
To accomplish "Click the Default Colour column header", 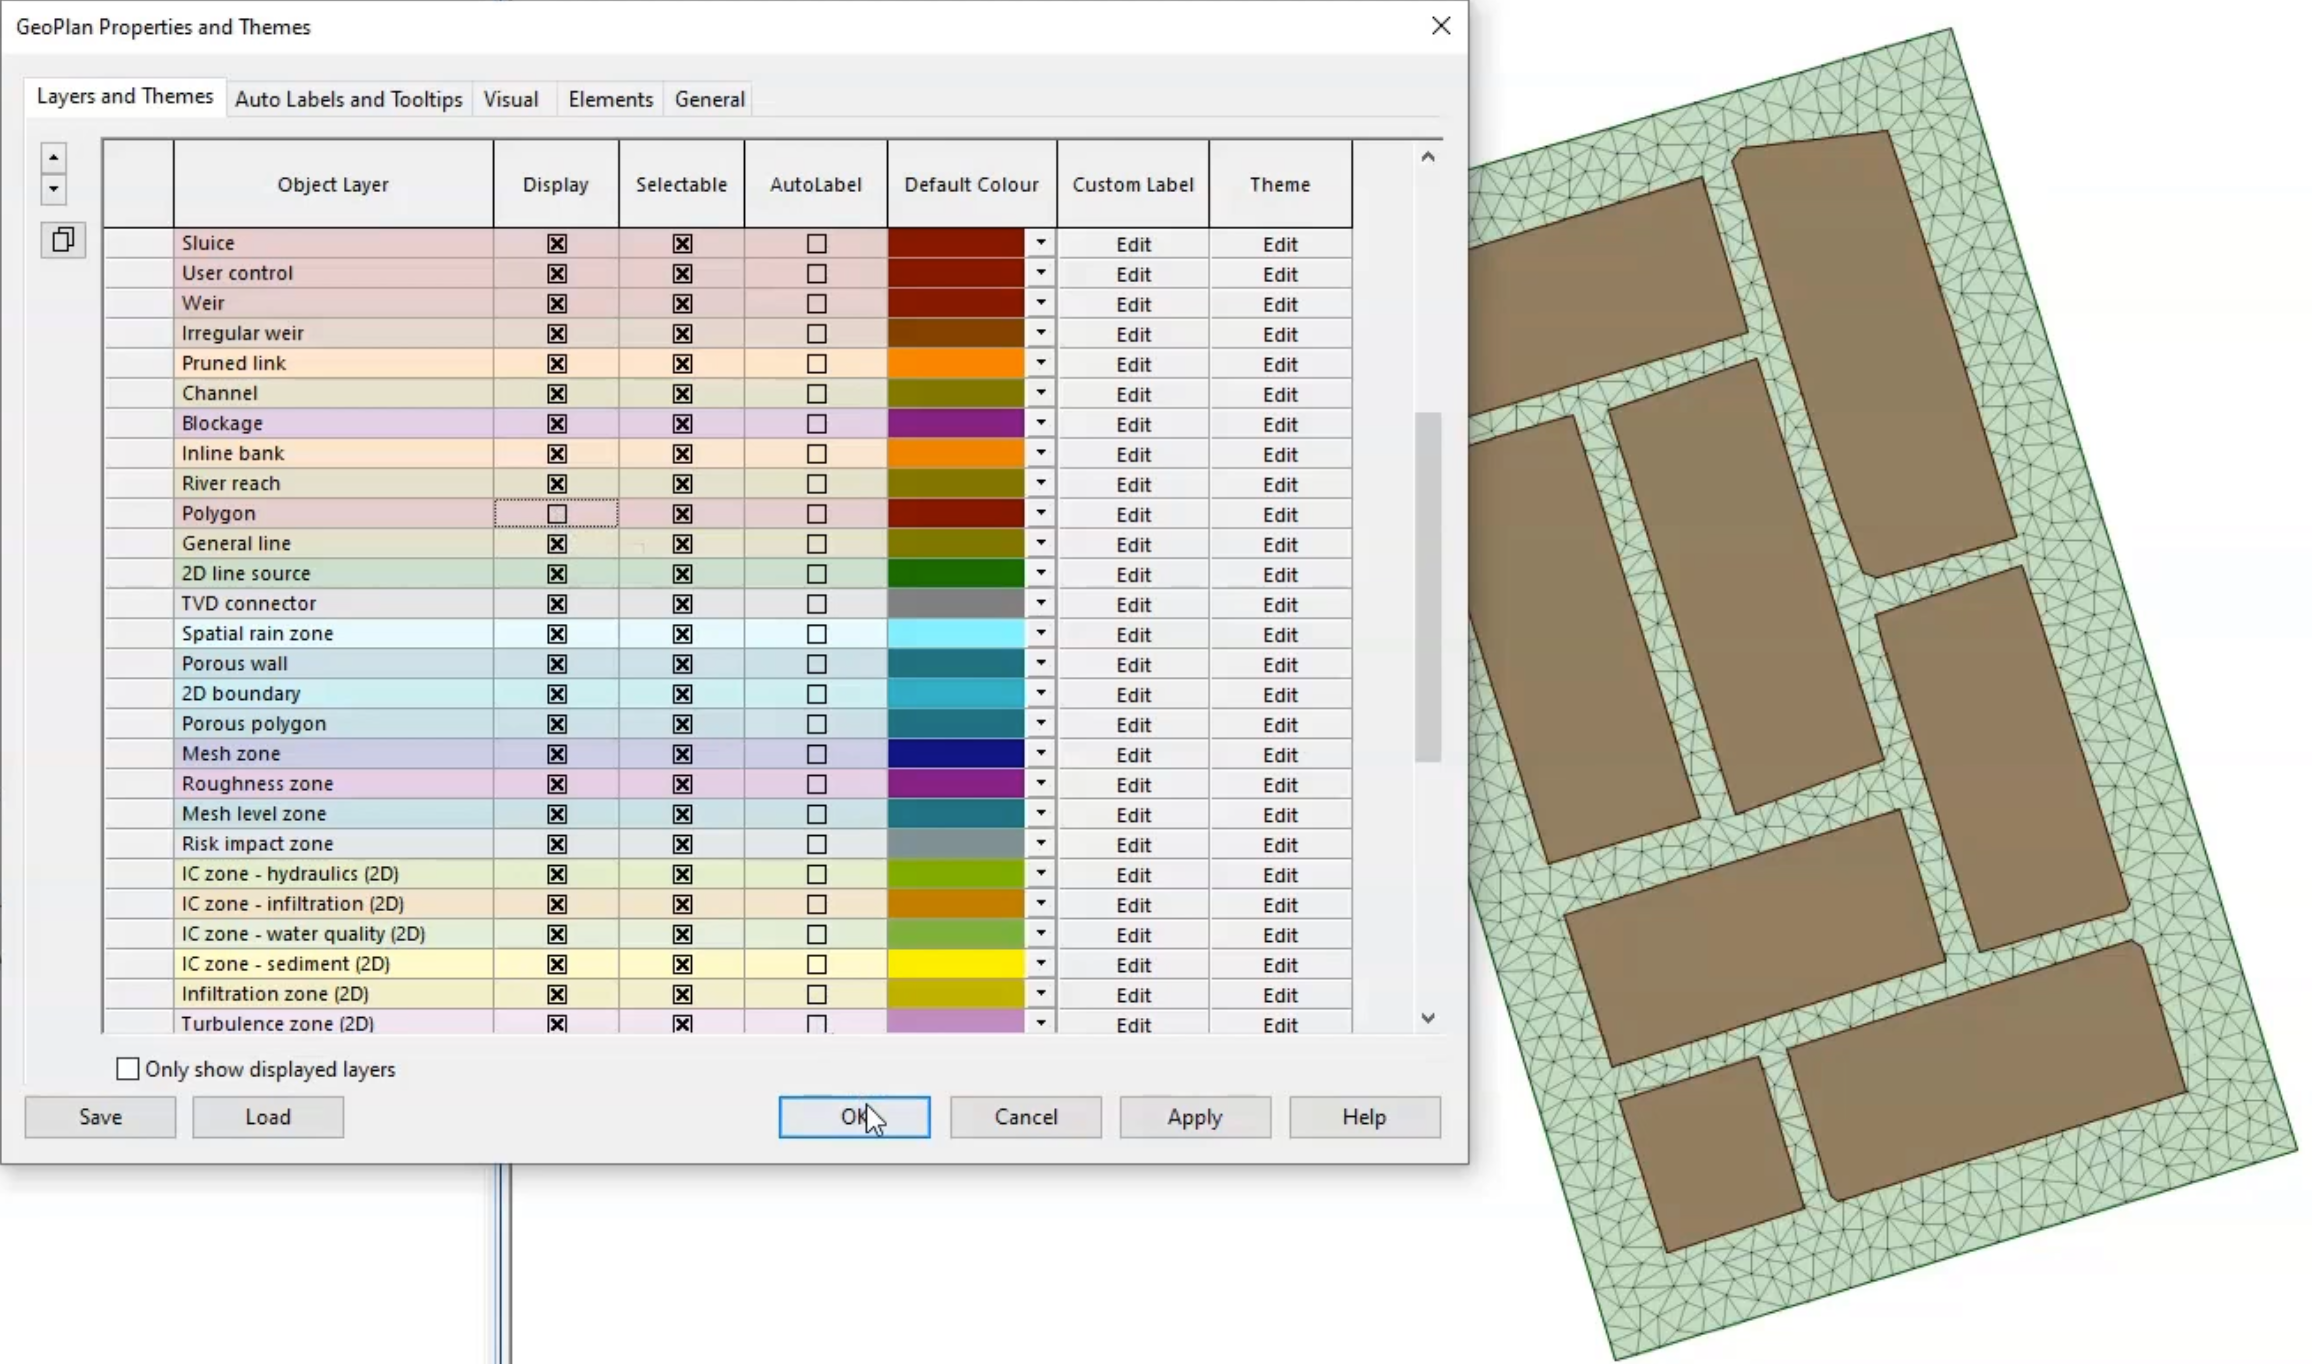I will click(972, 184).
